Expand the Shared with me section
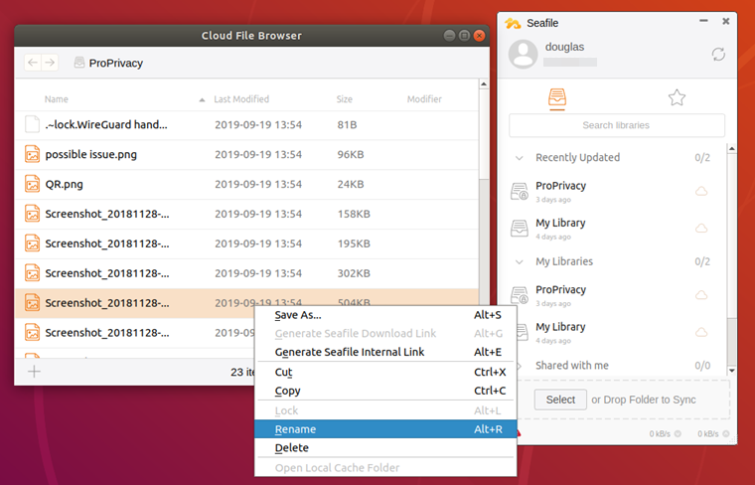This screenshot has height=485, width=755. click(519, 366)
